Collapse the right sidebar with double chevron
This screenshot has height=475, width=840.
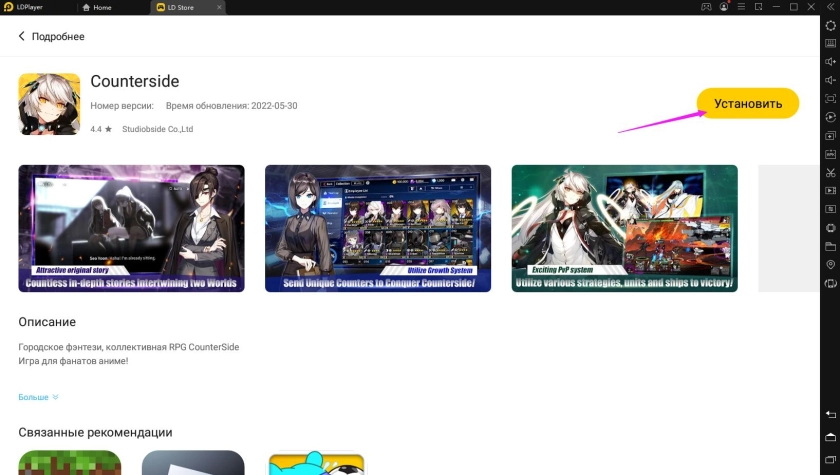tap(830, 7)
